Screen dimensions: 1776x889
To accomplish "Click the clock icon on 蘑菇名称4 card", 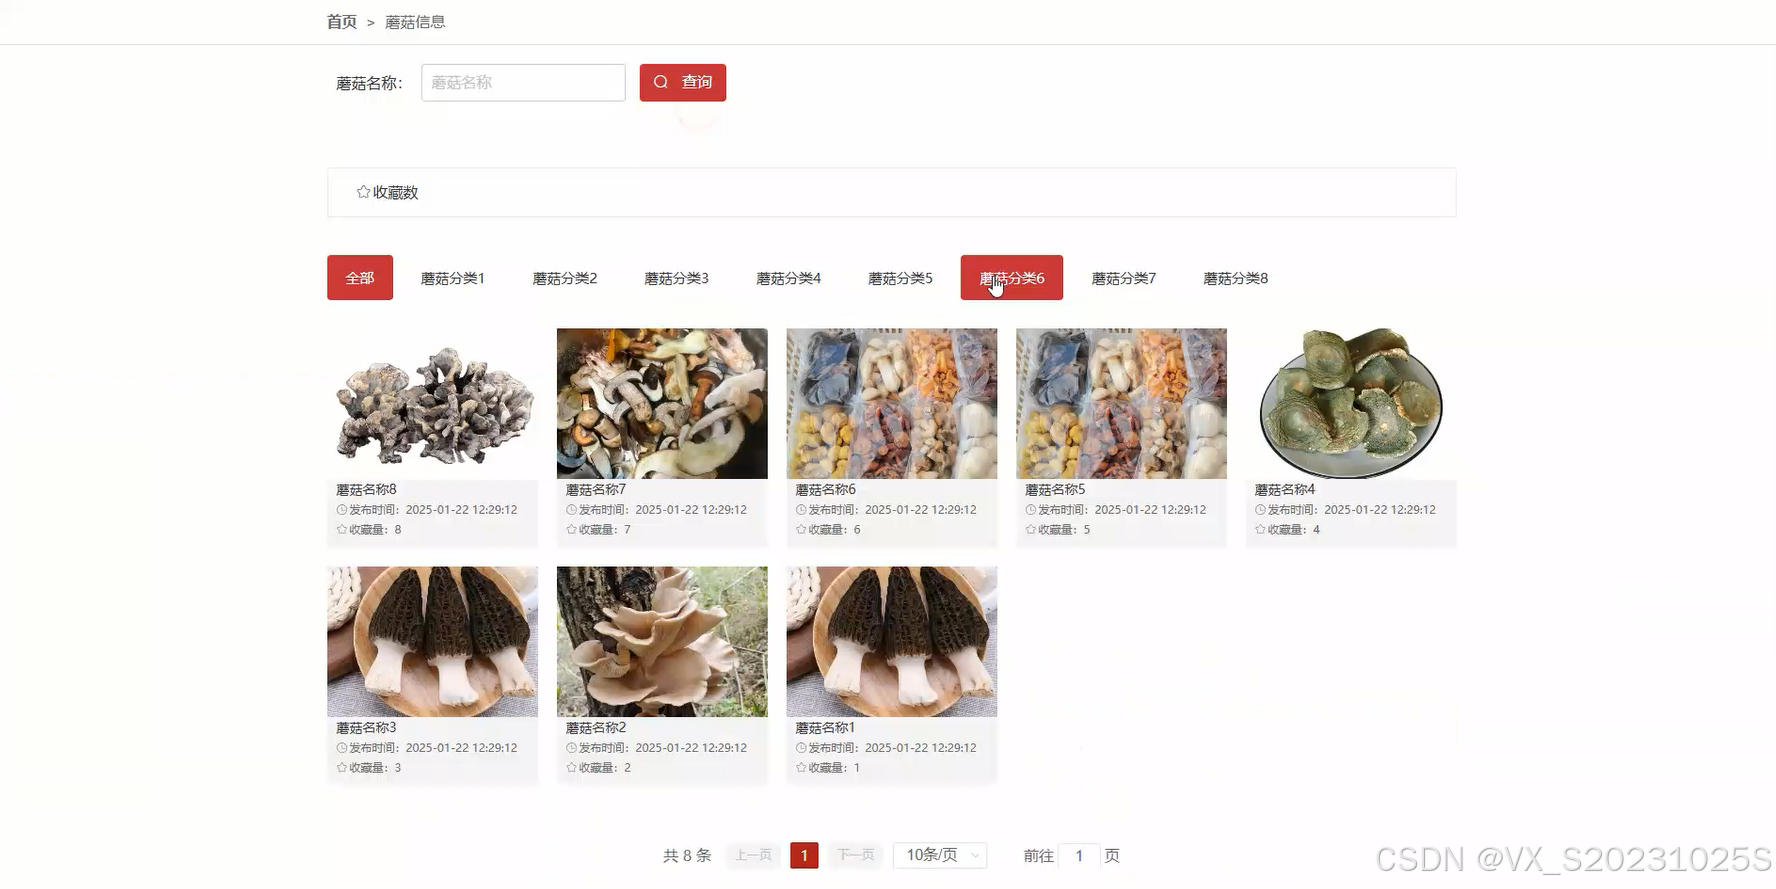I will coord(1261,510).
